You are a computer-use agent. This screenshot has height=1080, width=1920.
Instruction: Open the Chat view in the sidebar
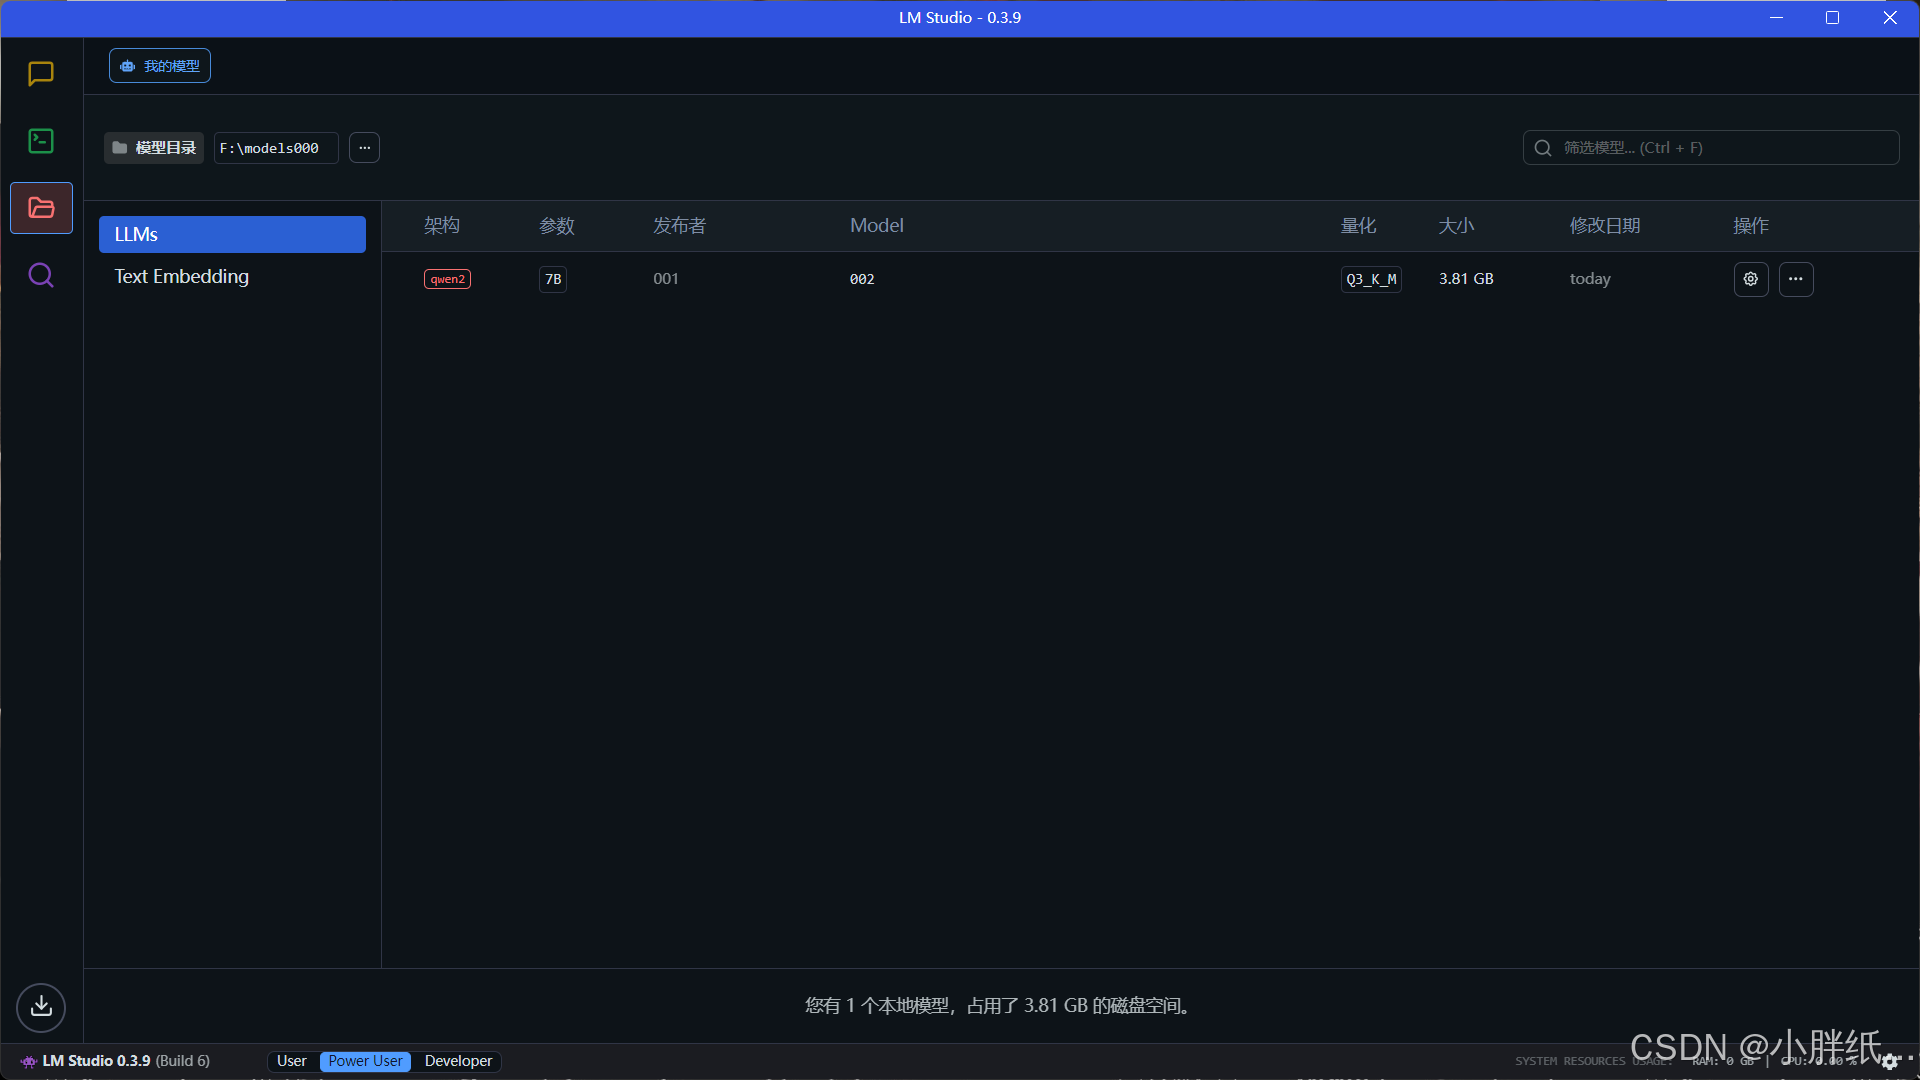tap(41, 74)
